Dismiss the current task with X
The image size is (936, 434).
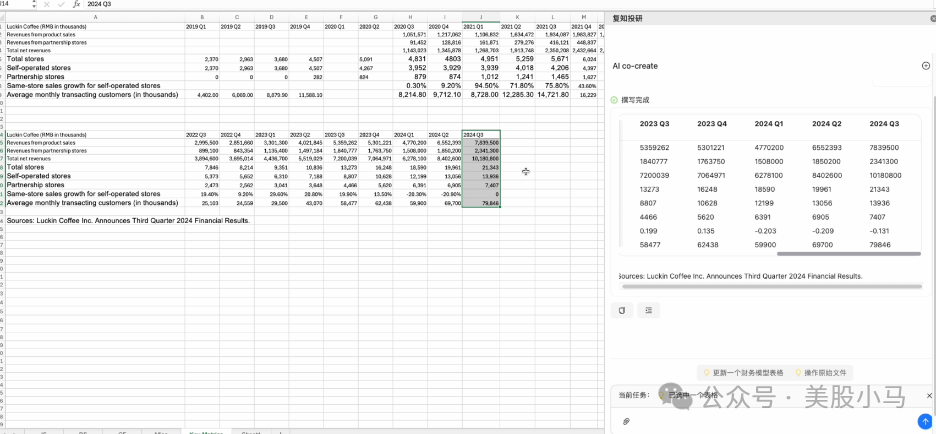click(x=929, y=396)
